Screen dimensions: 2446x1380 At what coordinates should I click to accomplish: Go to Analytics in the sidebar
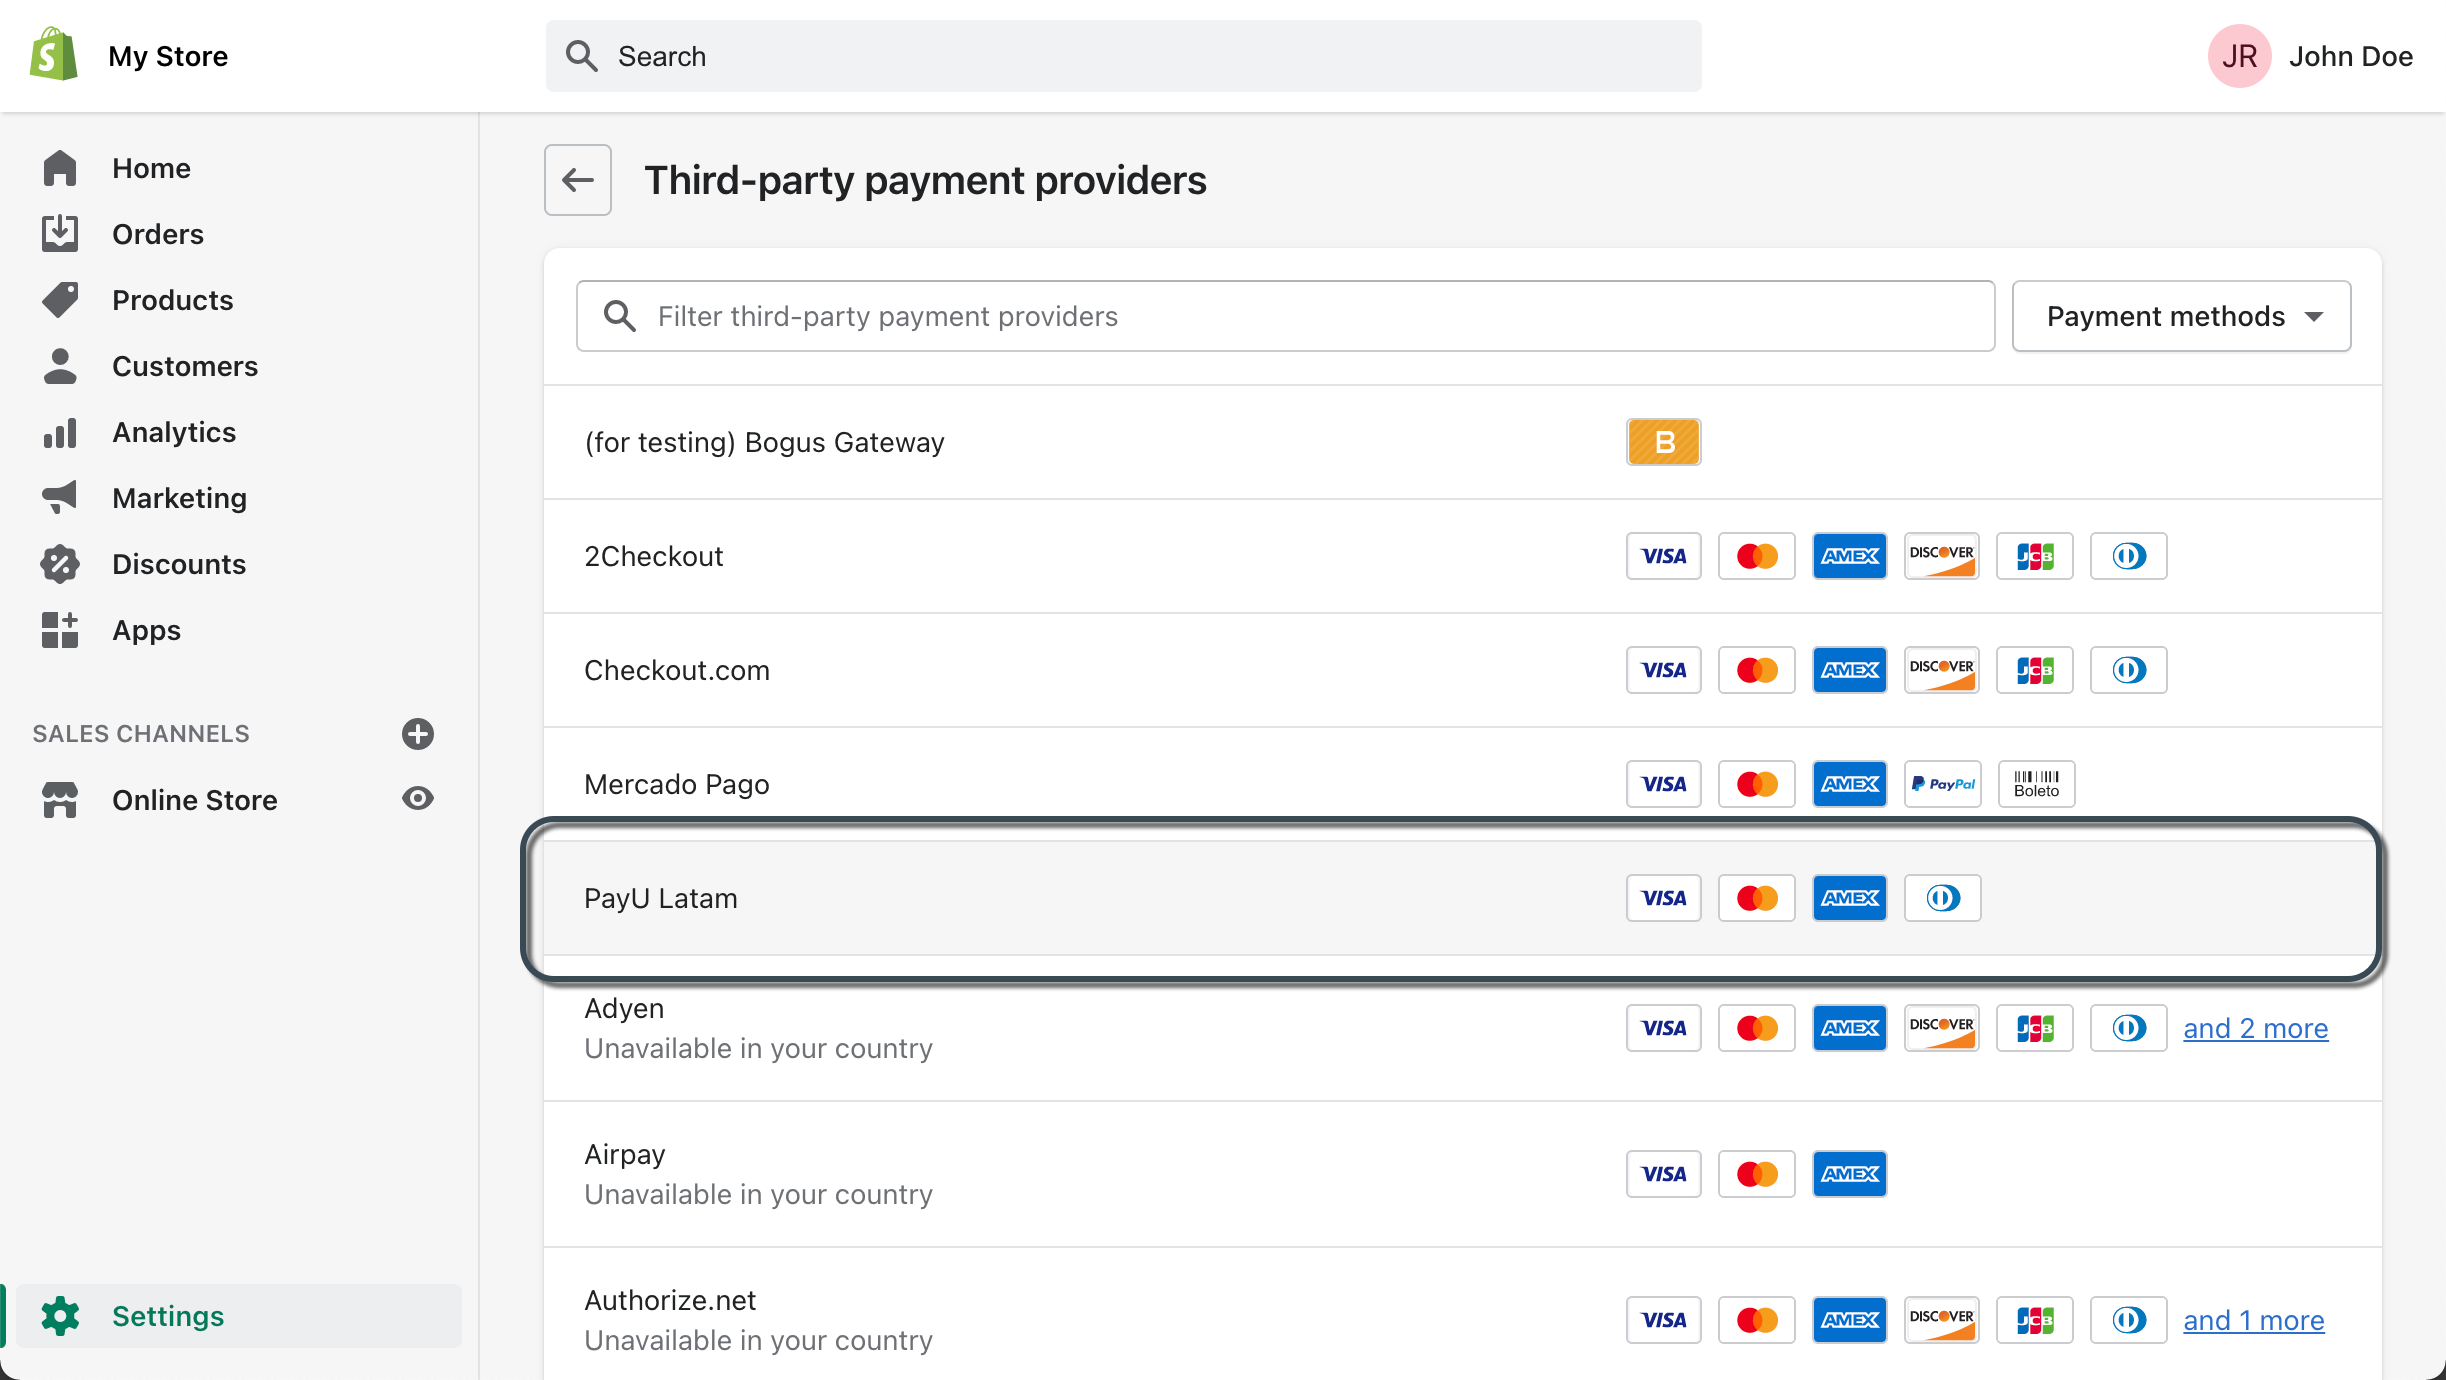coord(174,432)
